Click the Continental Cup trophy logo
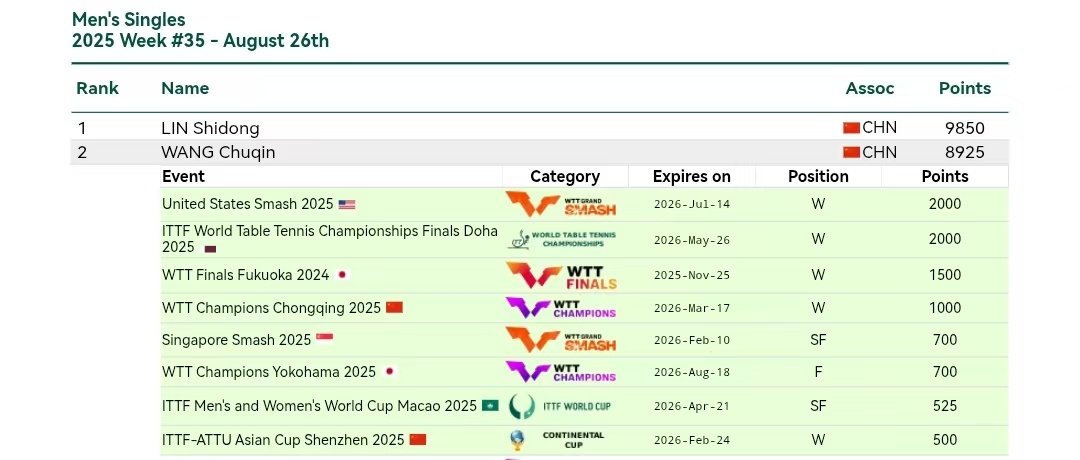Screen dimensions: 1080x460 tap(557, 440)
